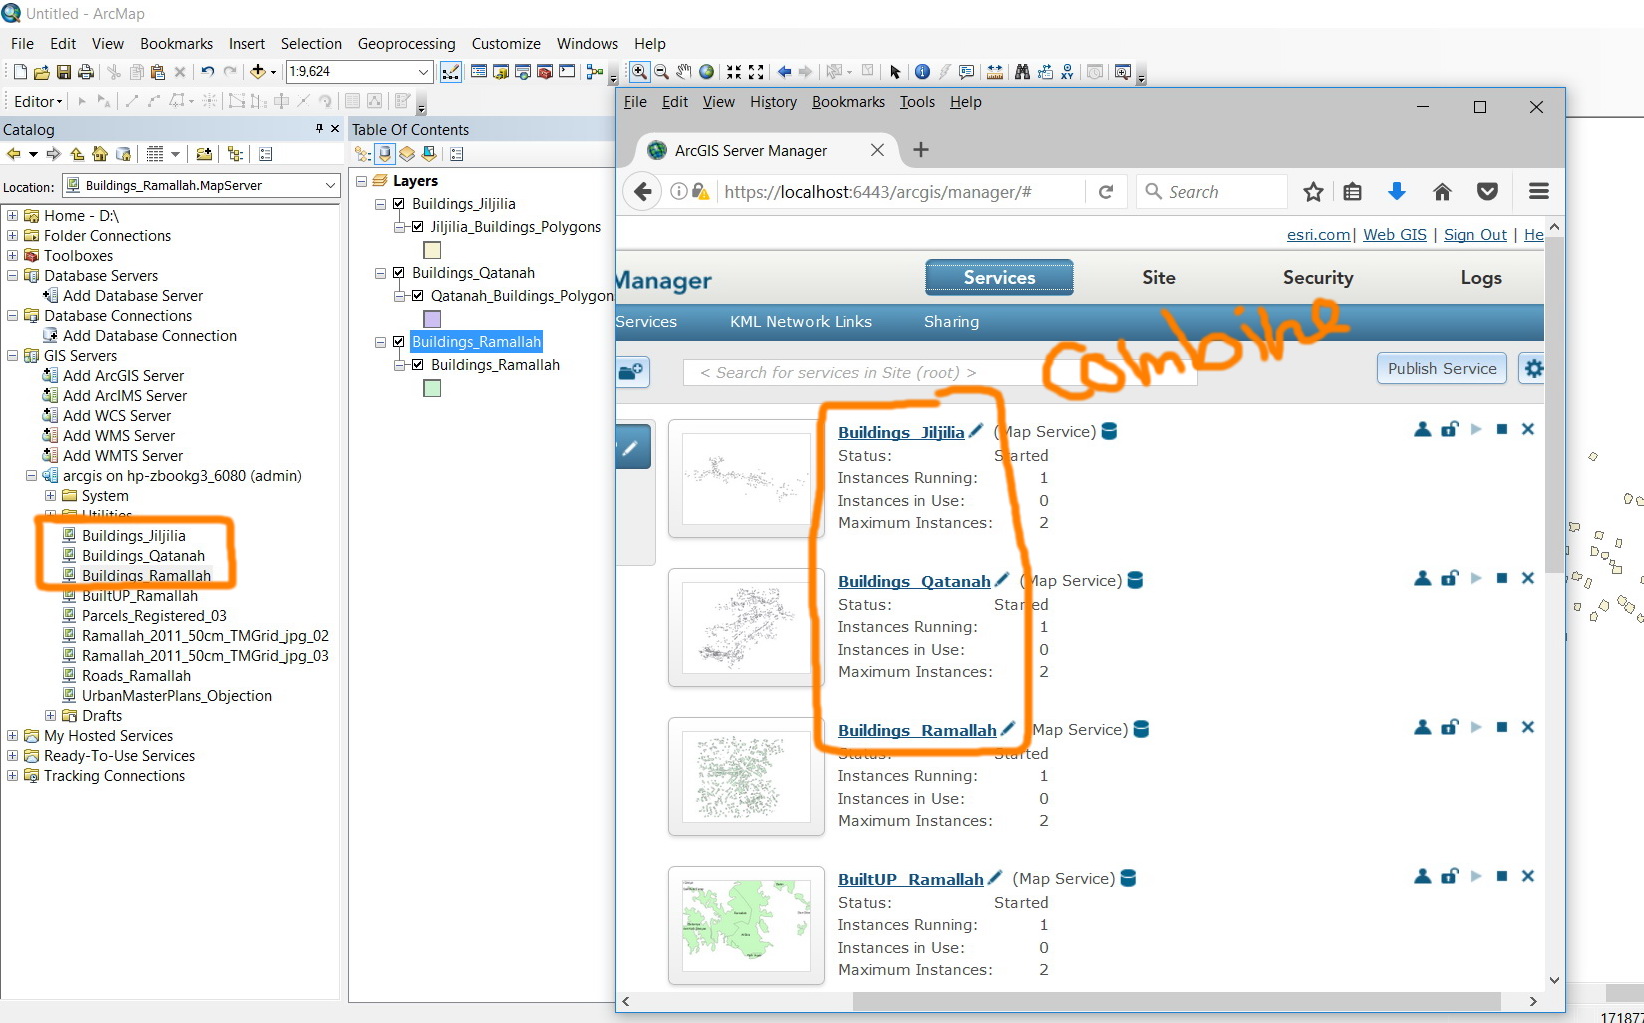The width and height of the screenshot is (1644, 1023).
Task: Toggle the Buildings_Ramallah group layer checkbox
Action: [x=399, y=342]
